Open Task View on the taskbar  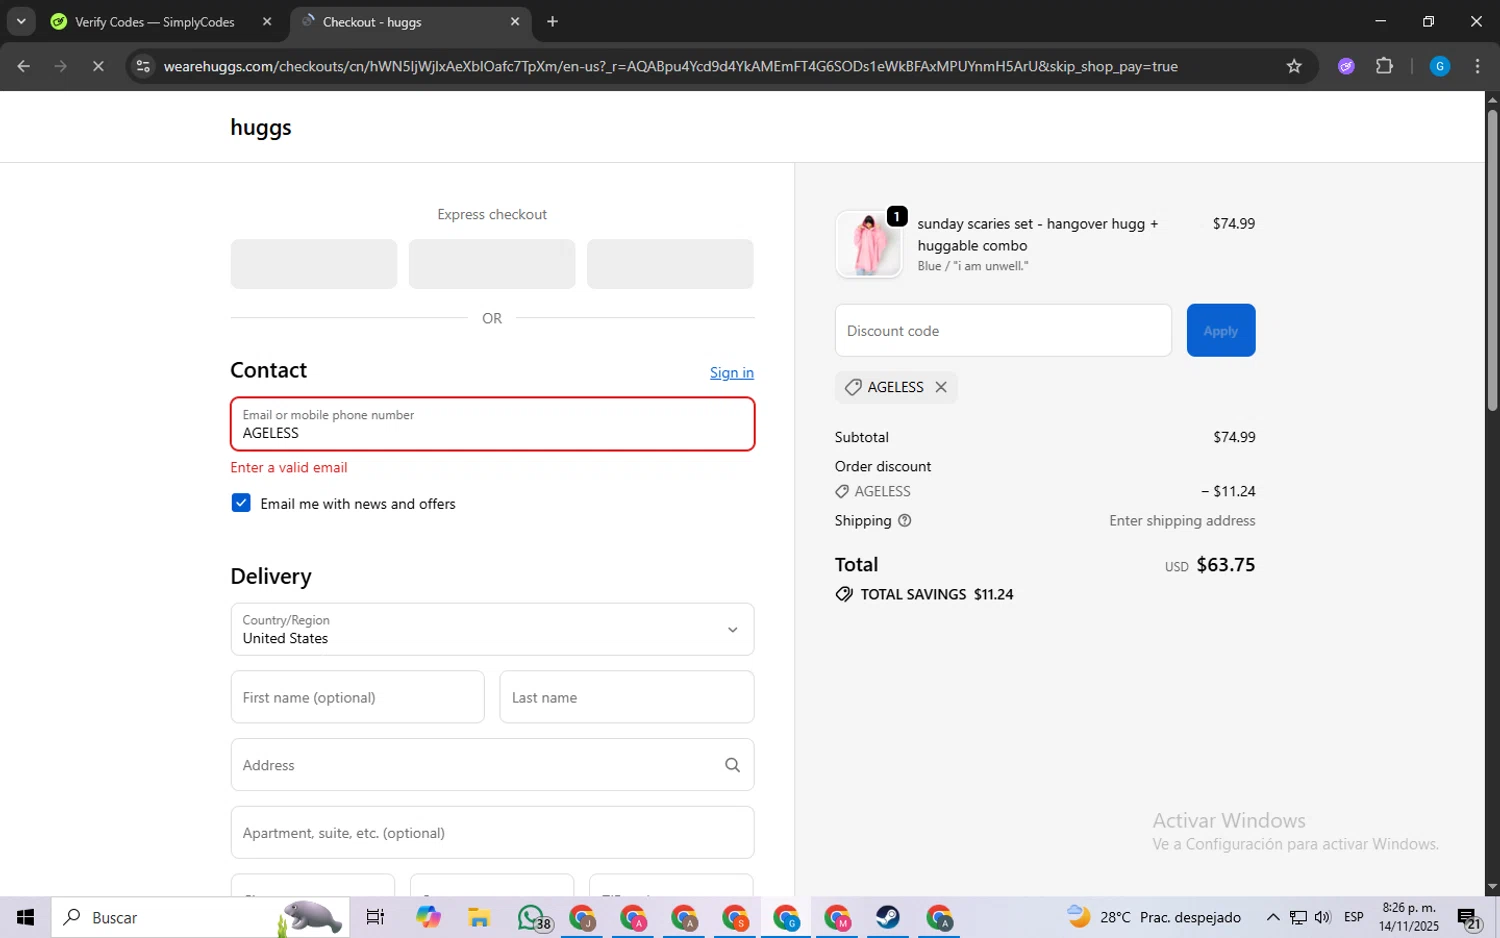coord(375,917)
